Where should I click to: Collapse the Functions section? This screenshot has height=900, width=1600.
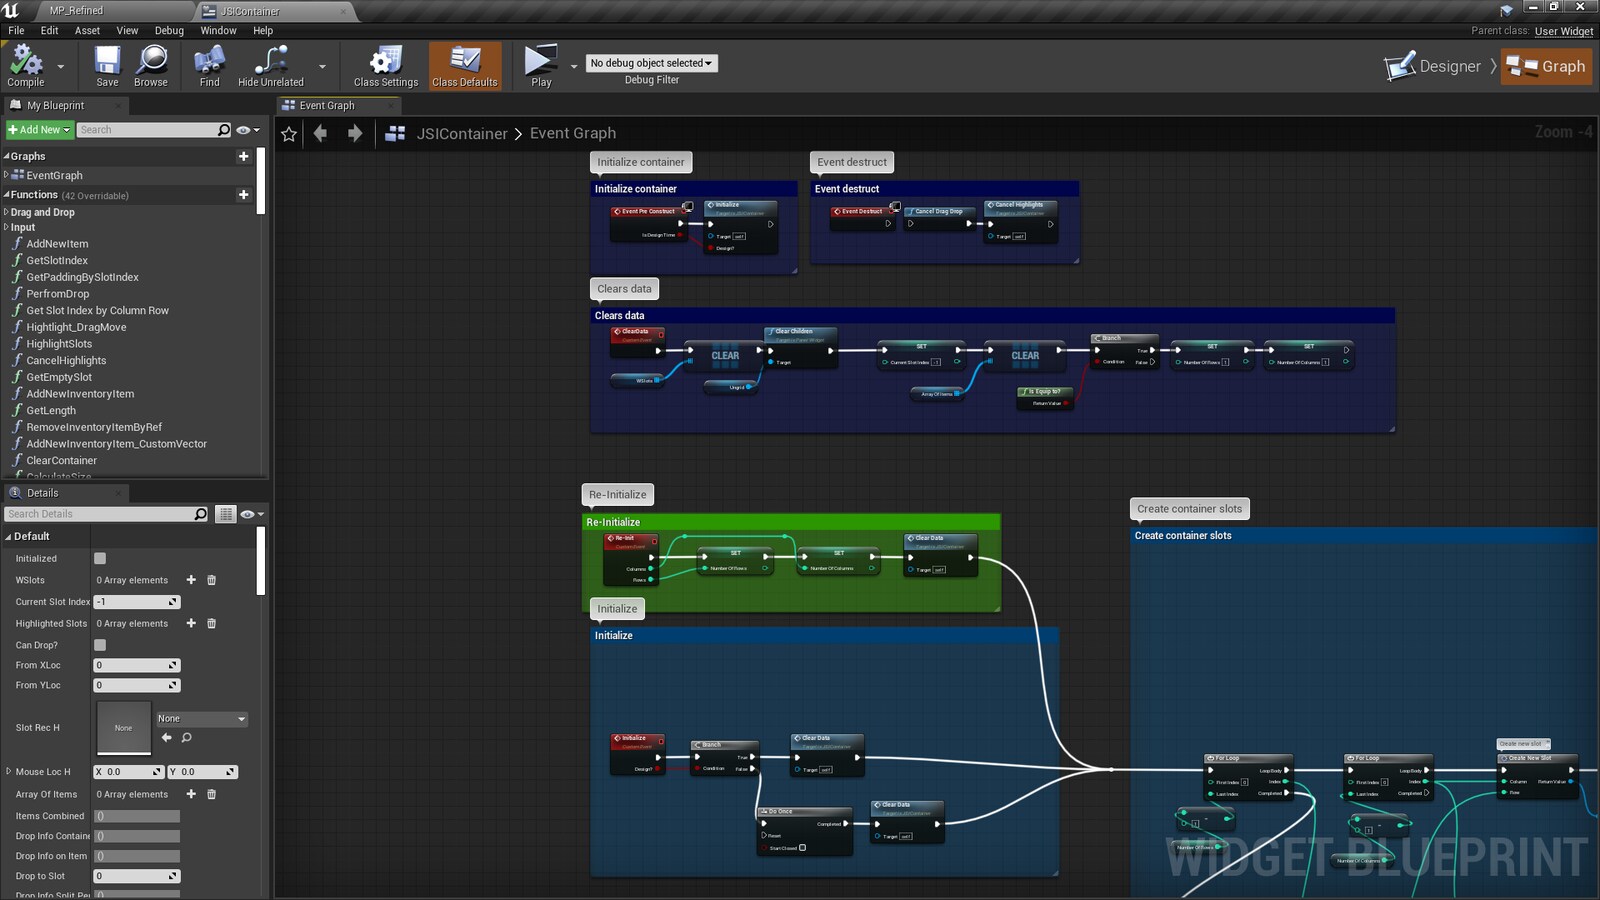pos(6,194)
